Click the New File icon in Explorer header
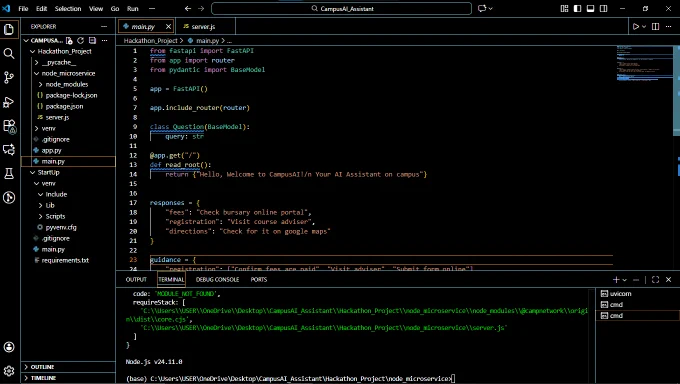680x384 pixels. (69, 40)
